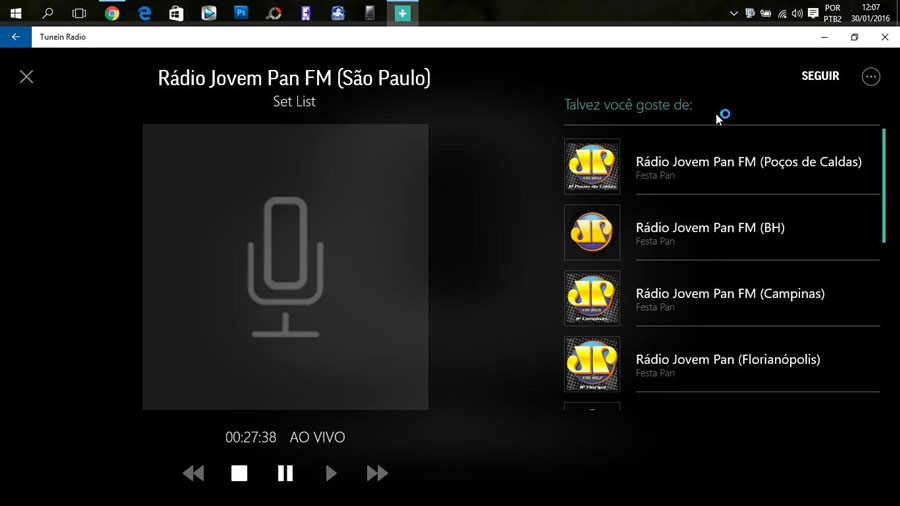Close the TuneIn Radio window
The width and height of the screenshot is (900, 506).
pyautogui.click(x=885, y=37)
